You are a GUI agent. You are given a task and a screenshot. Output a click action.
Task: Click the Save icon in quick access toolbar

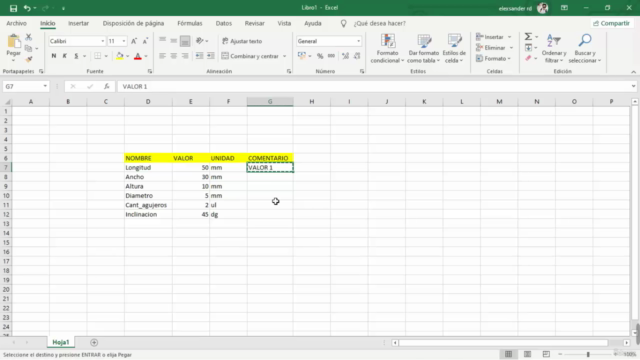(x=13, y=8)
